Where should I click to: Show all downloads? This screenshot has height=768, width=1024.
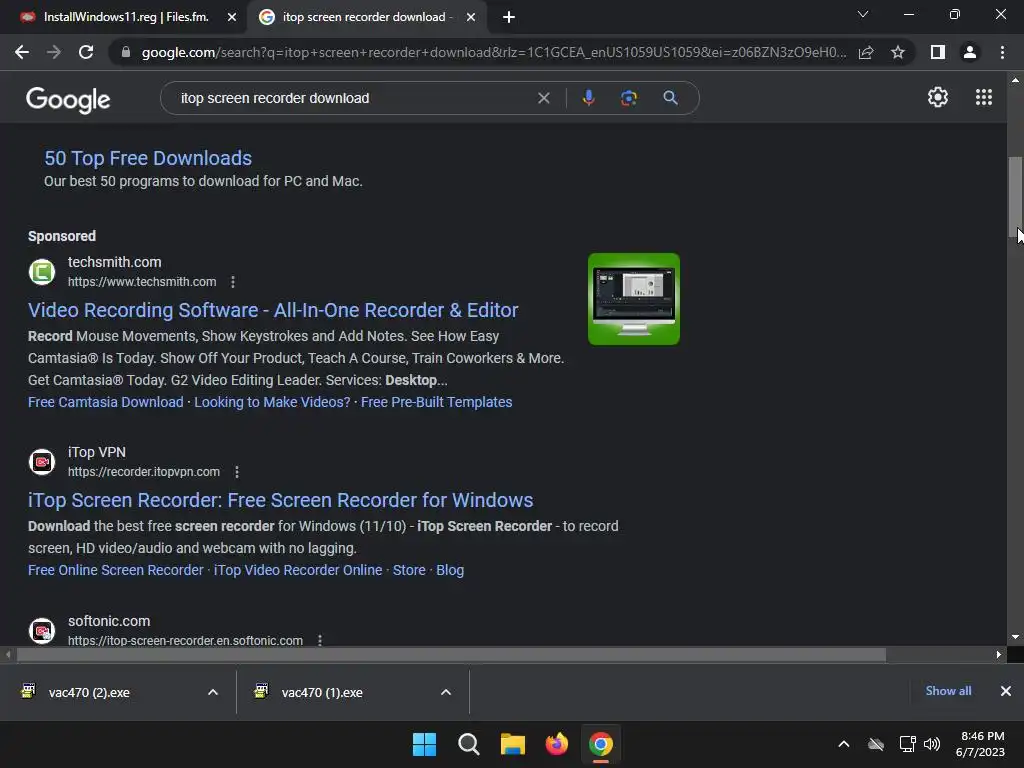point(948,691)
